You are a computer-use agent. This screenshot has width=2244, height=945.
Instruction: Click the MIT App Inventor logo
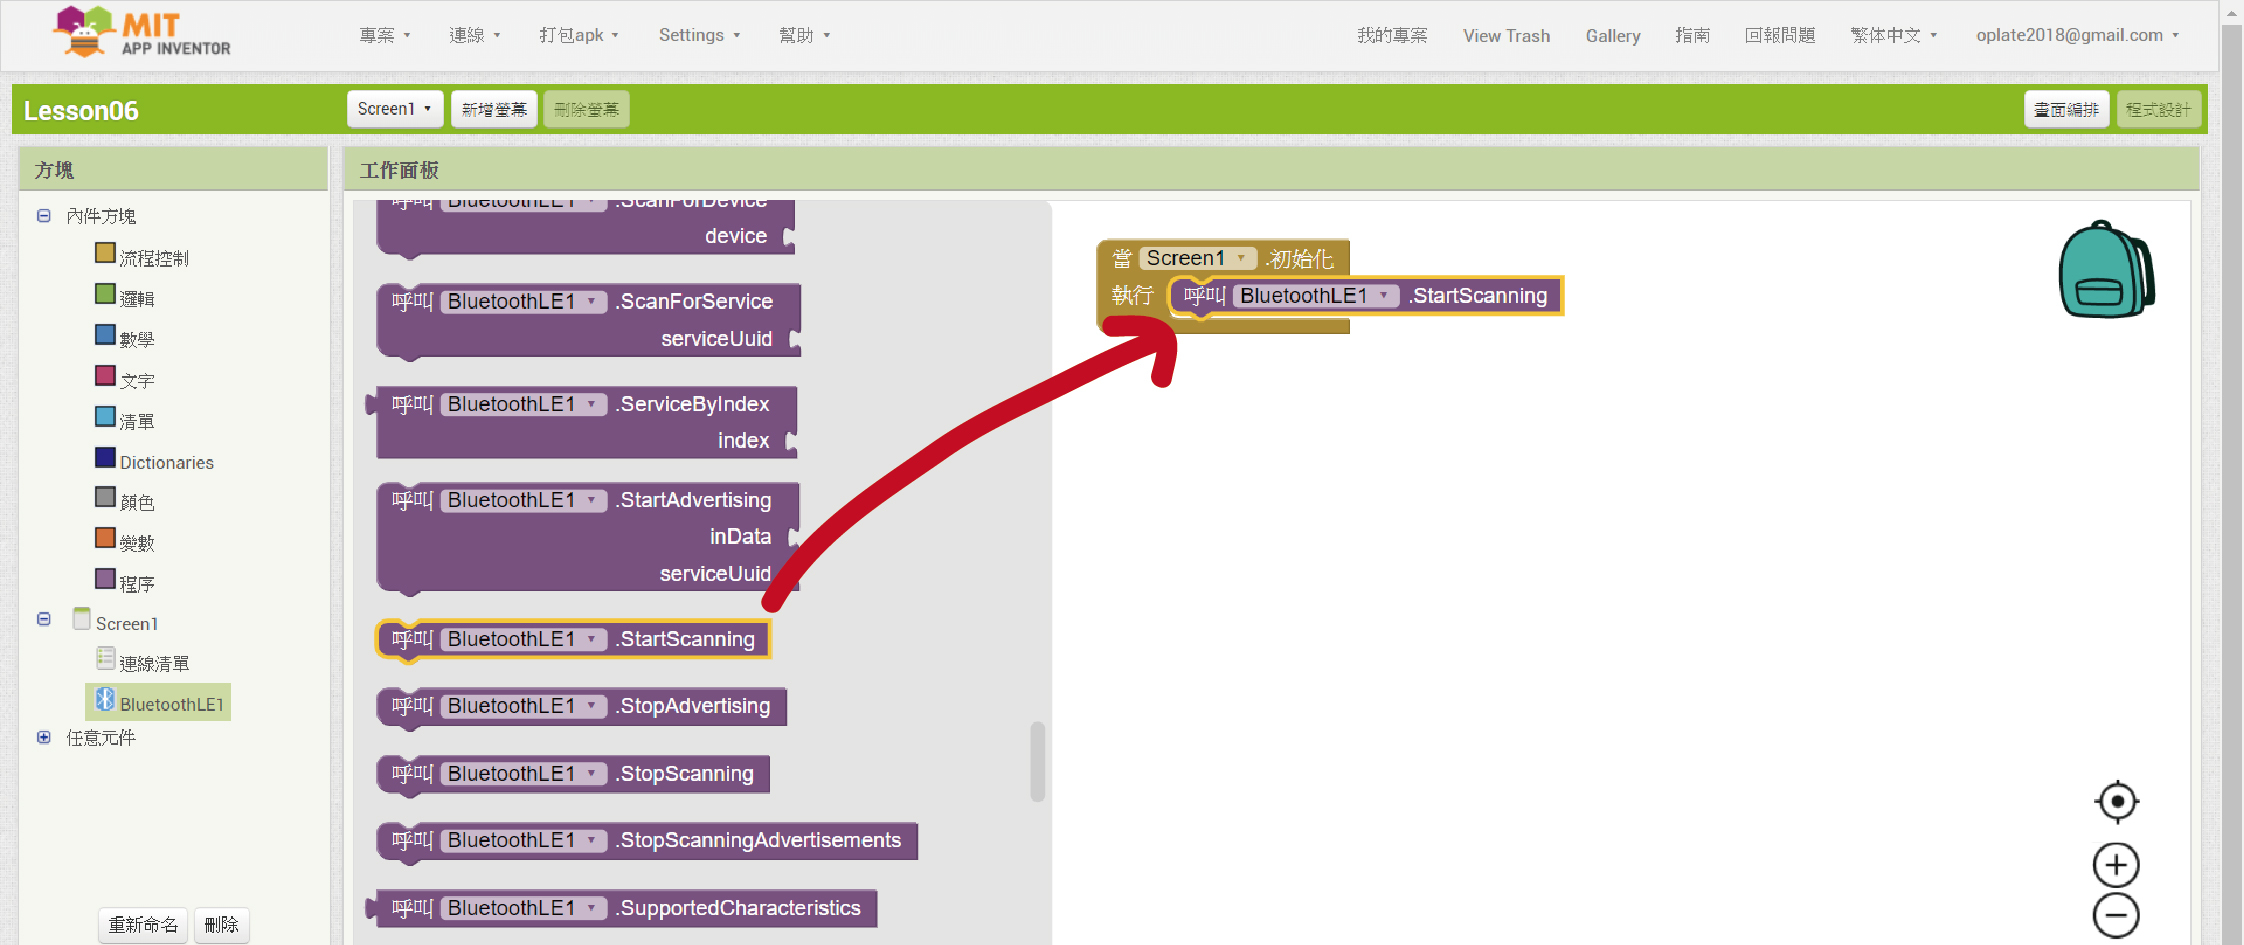(x=142, y=33)
